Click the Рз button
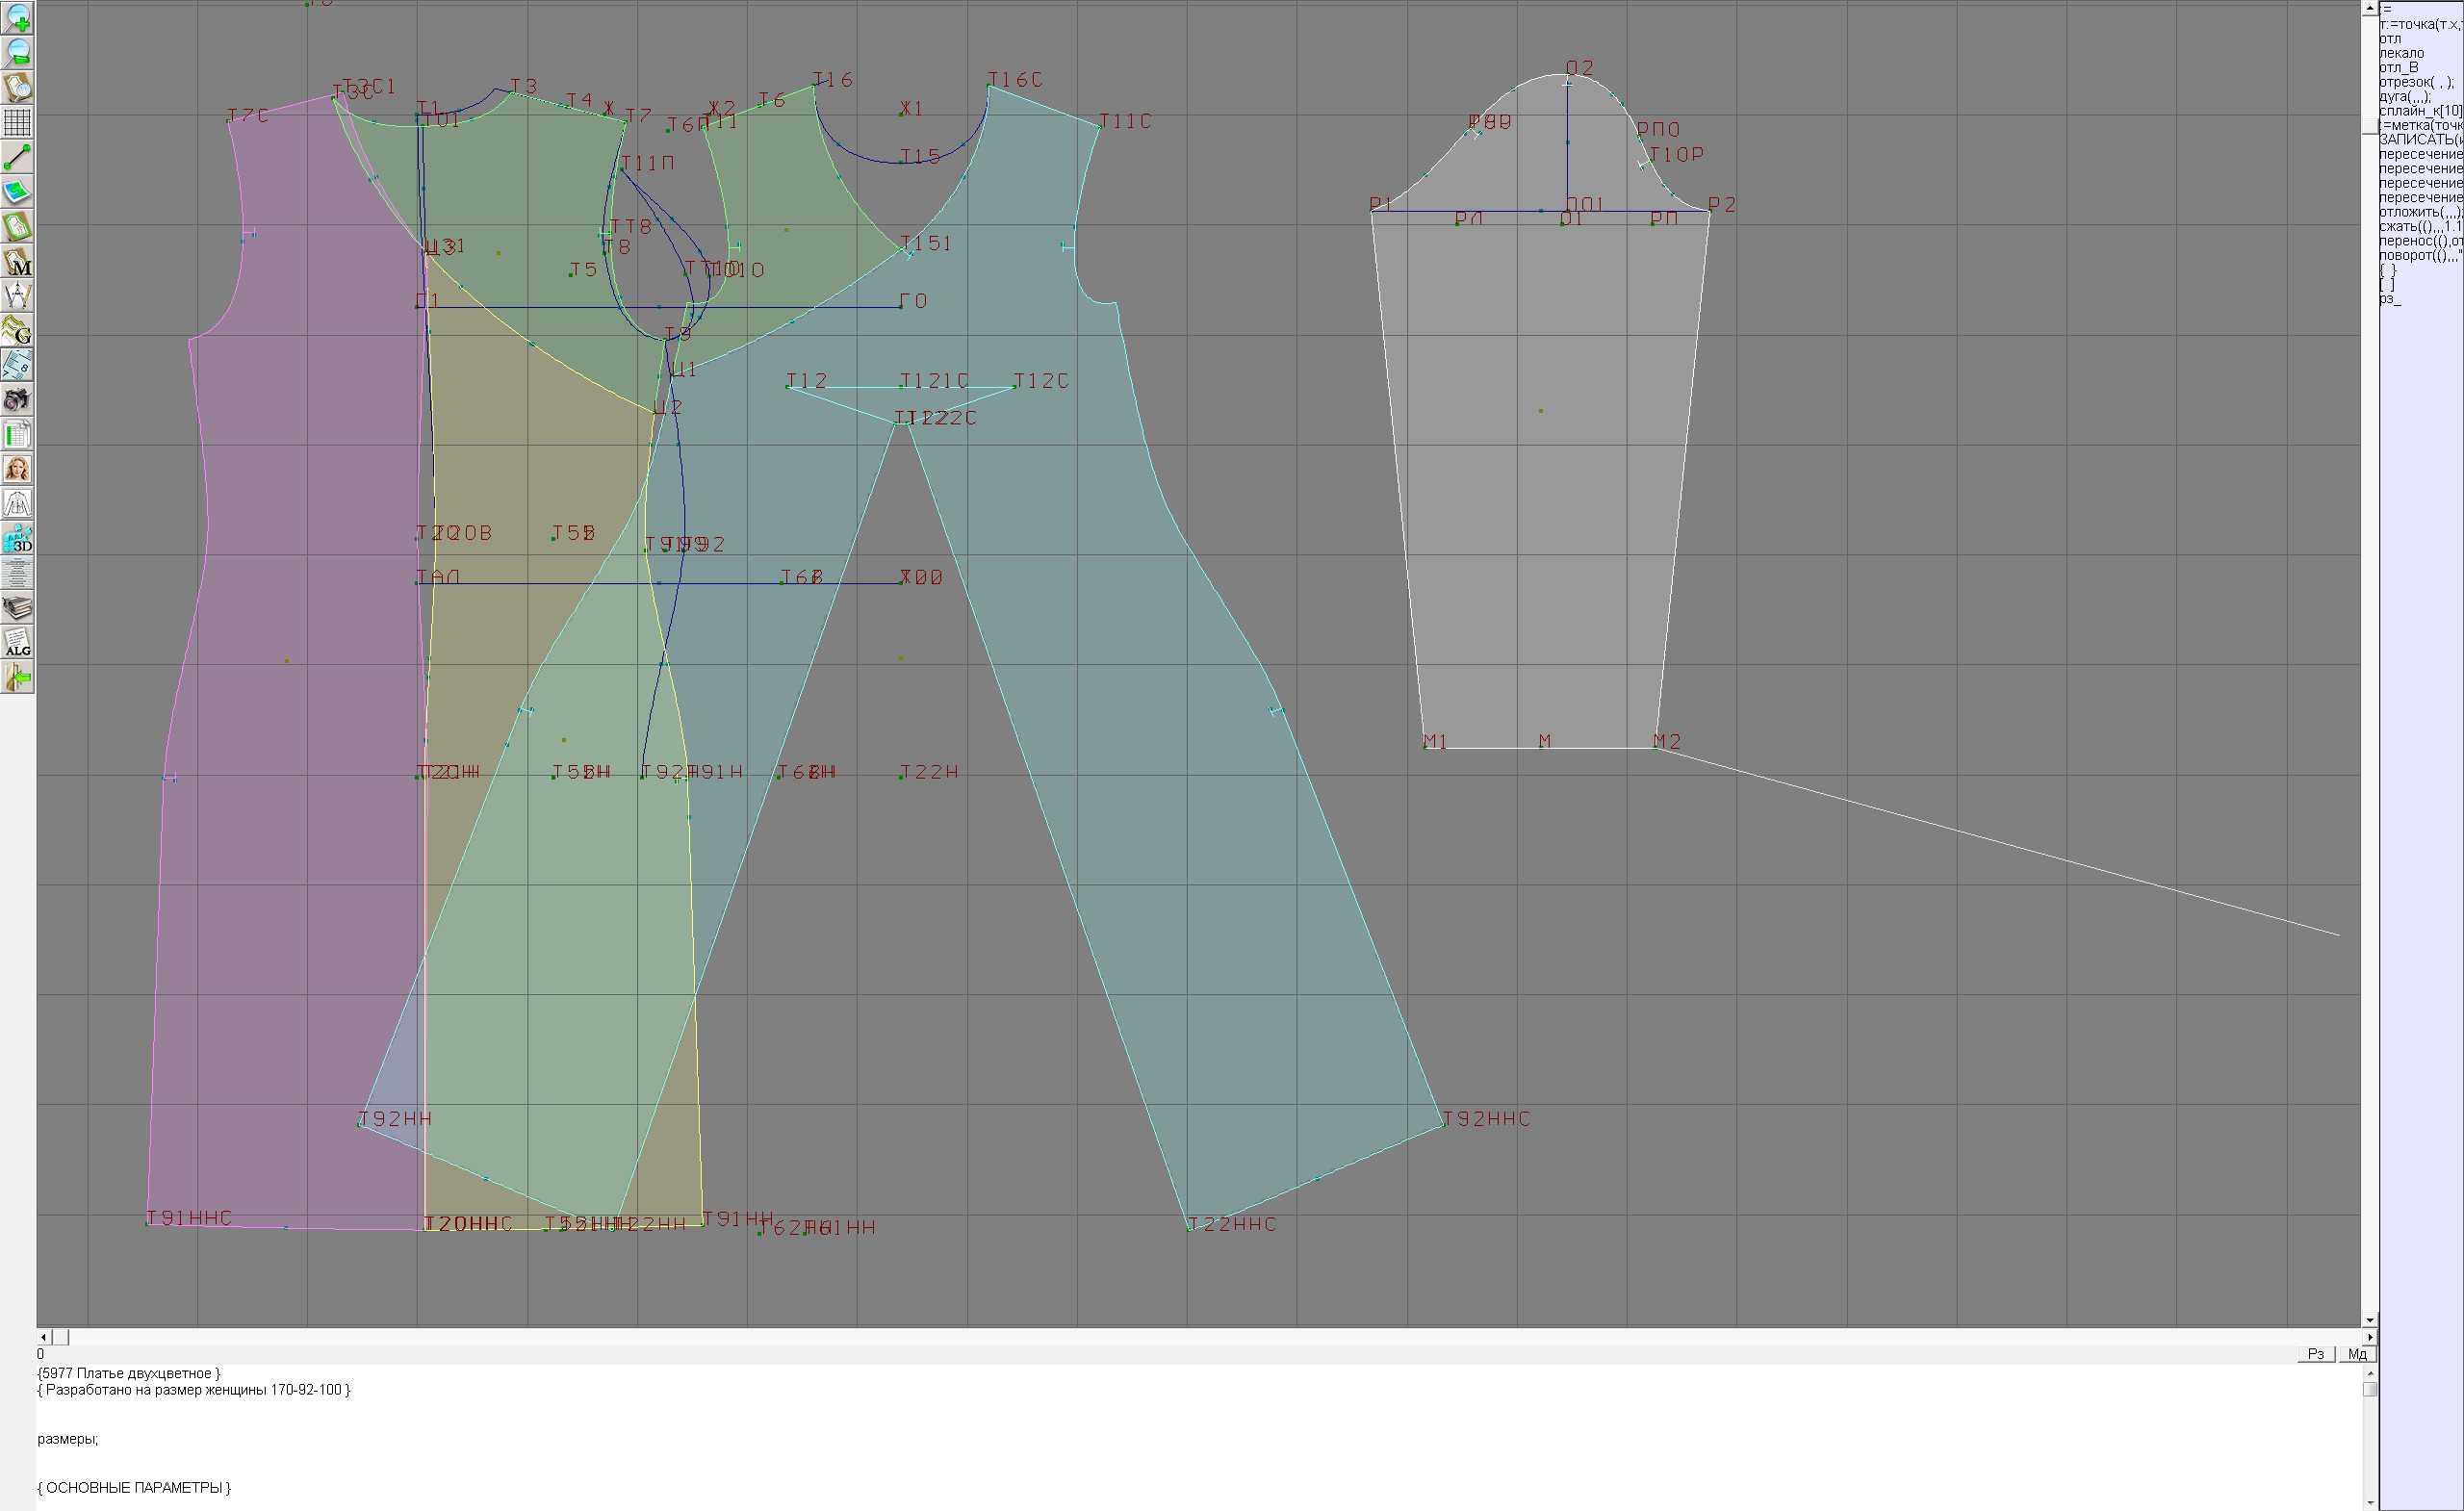Image resolution: width=2464 pixels, height=1511 pixels. click(2315, 1354)
